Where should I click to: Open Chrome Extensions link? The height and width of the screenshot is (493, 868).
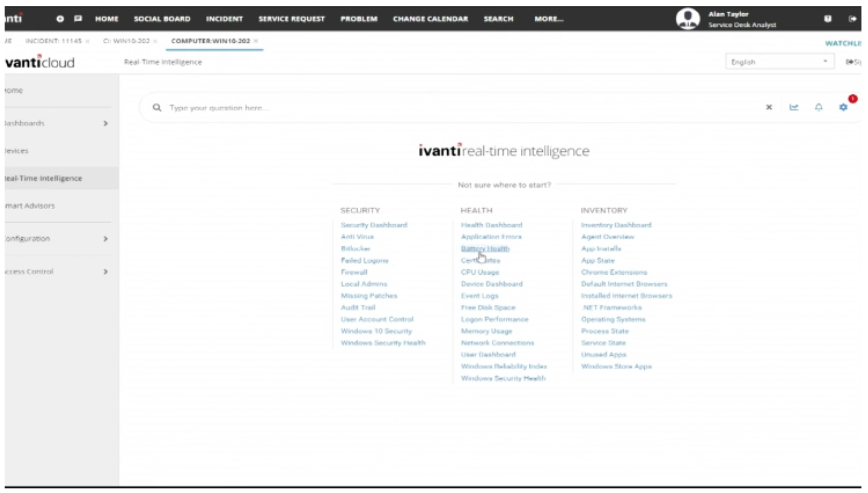pos(614,272)
